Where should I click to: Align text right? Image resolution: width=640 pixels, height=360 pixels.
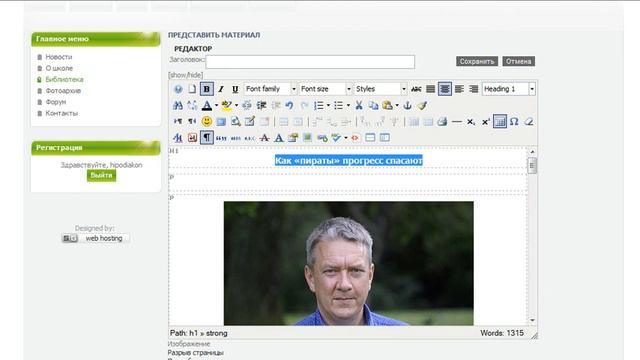click(473, 89)
